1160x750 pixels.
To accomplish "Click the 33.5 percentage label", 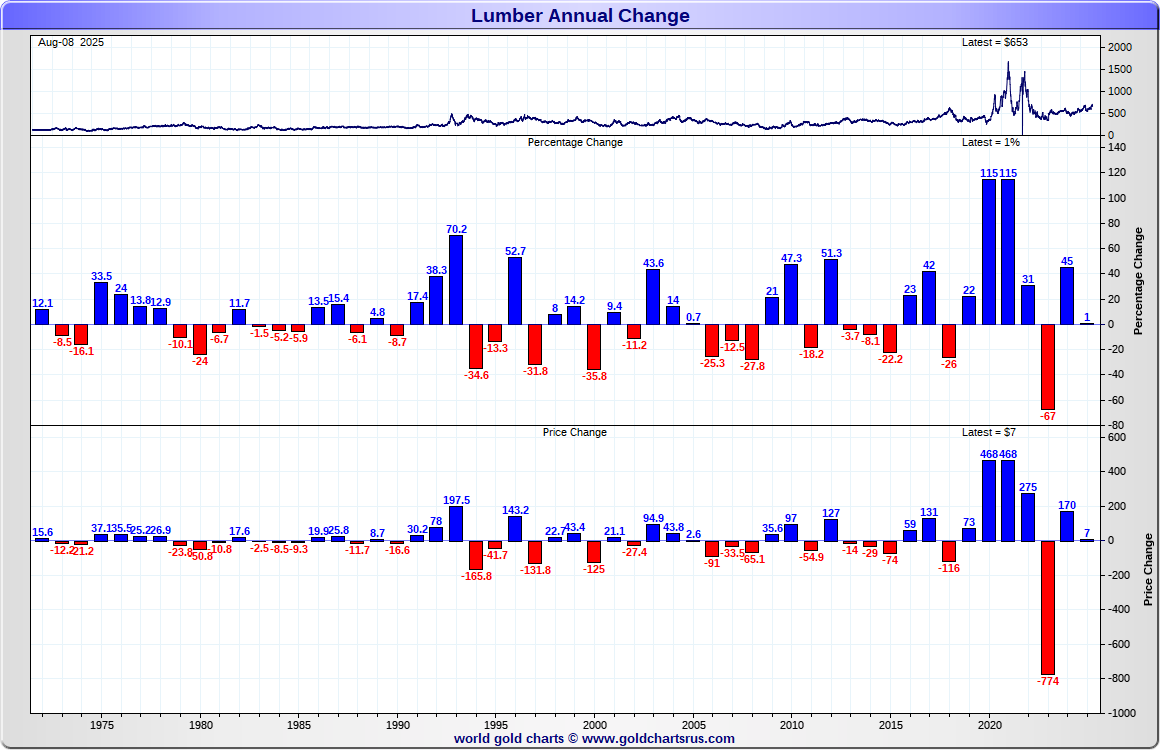I will tap(101, 277).
